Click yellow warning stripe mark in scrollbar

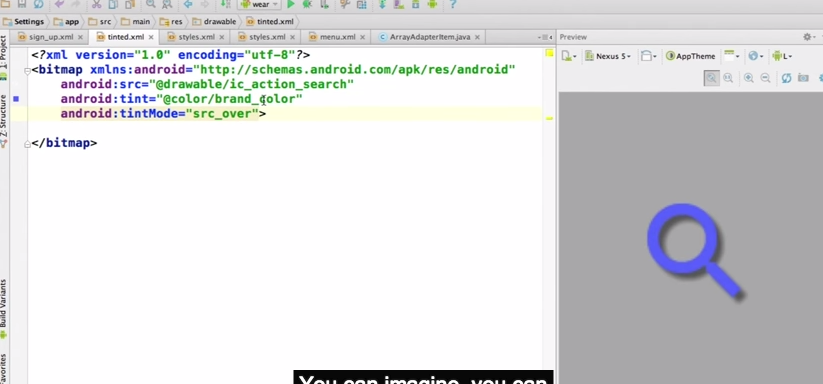[549, 119]
